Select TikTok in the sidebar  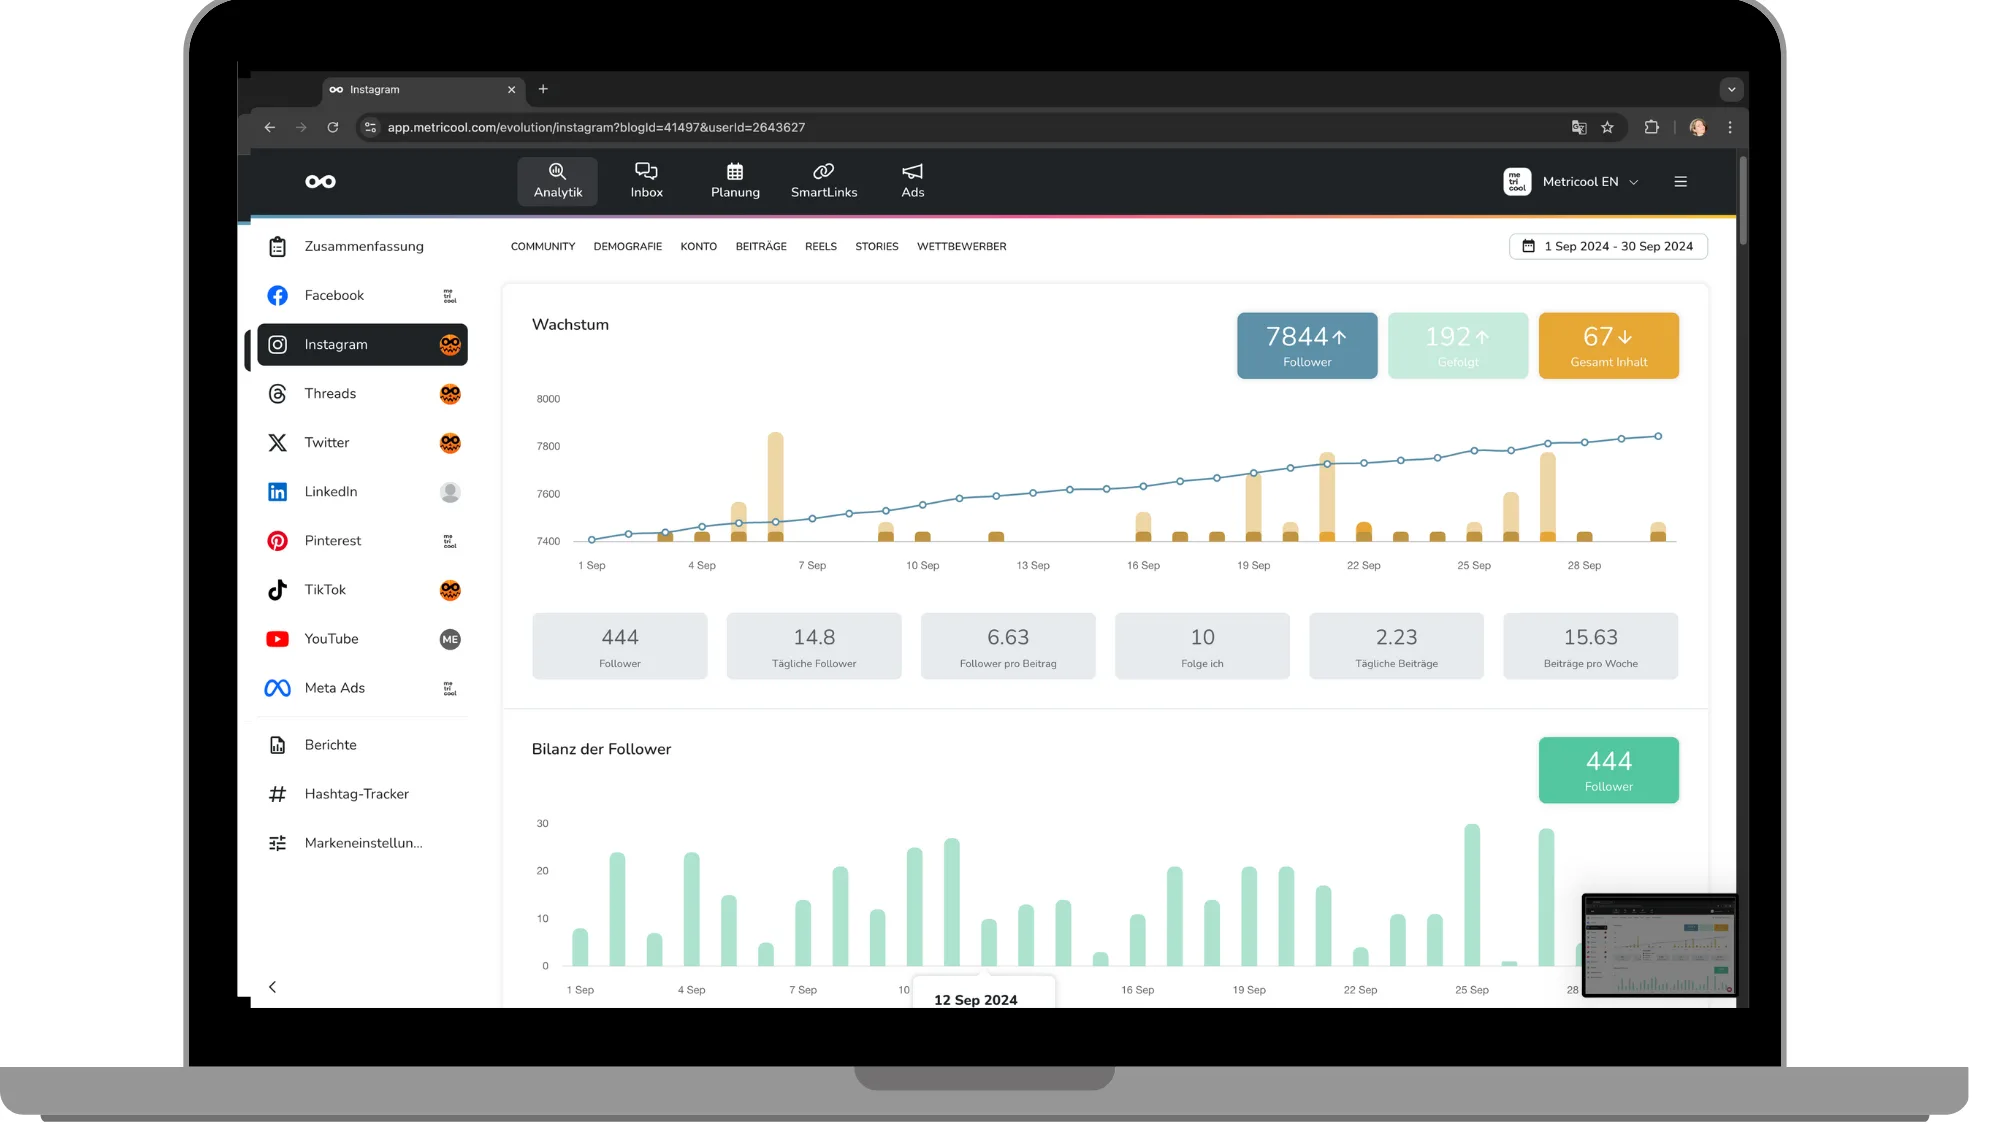click(325, 590)
